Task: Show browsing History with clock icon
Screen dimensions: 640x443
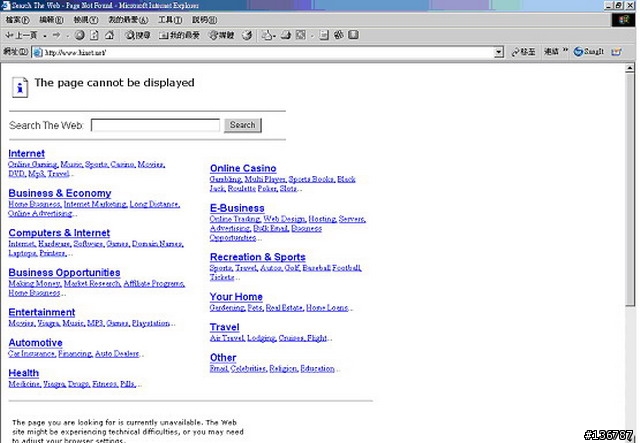Action: (x=247, y=36)
